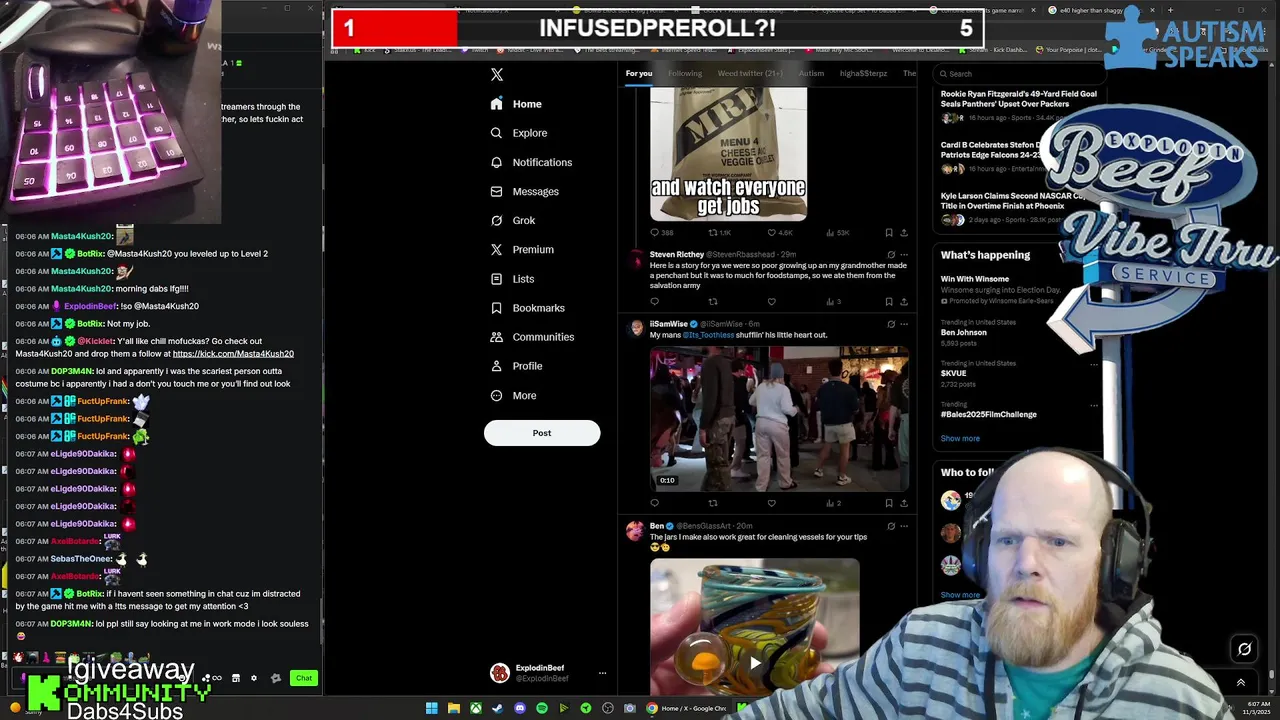Open the ExplodinBeef account menu dots
Image resolution: width=1280 pixels, height=720 pixels.
tap(602, 673)
